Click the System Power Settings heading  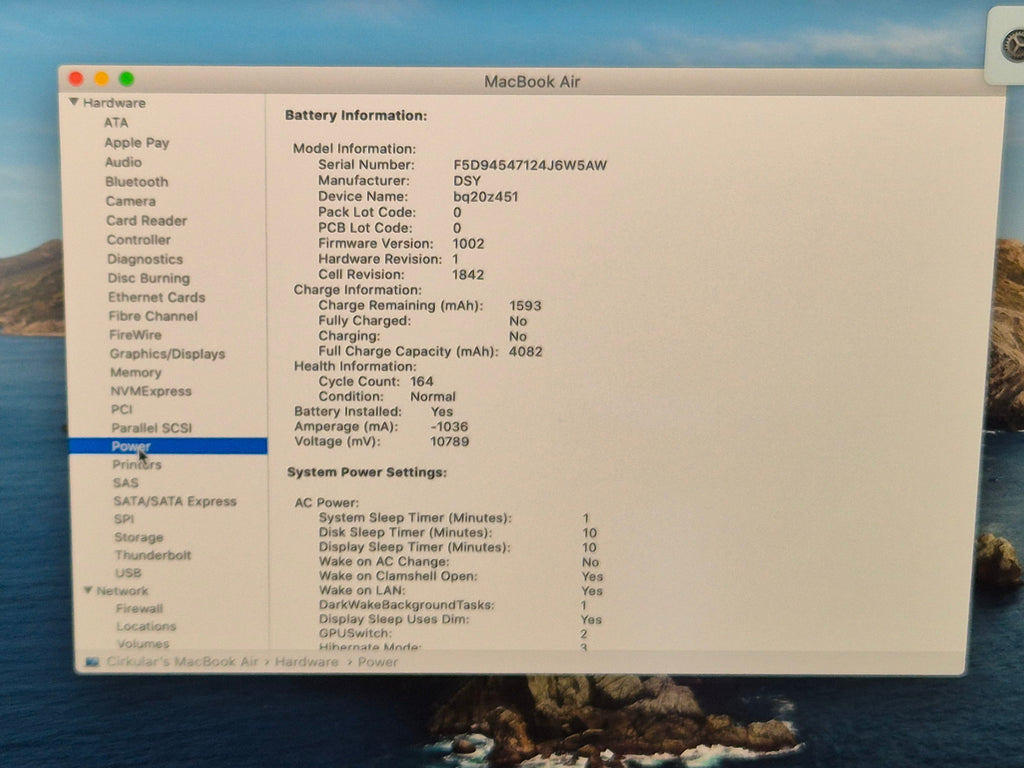click(x=367, y=472)
